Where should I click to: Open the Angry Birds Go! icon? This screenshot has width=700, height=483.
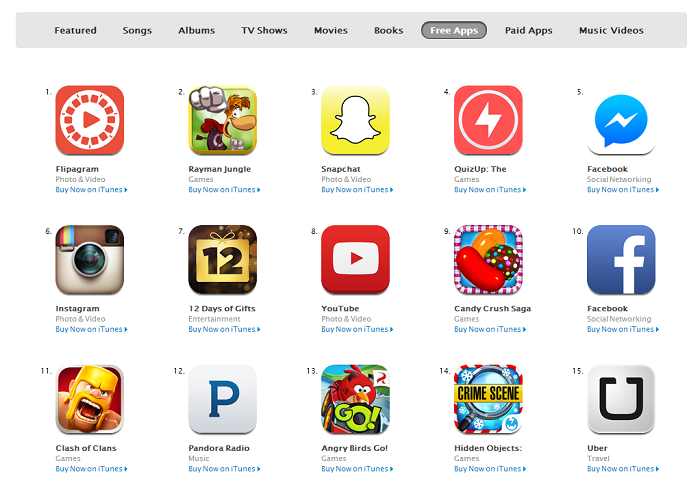click(355, 400)
